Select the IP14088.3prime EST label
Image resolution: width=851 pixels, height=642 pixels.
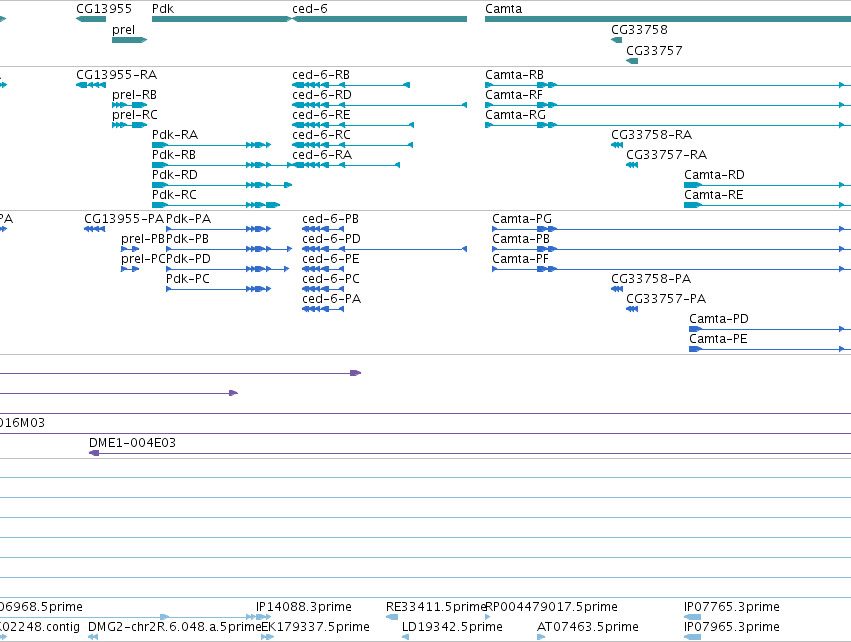pos(303,607)
